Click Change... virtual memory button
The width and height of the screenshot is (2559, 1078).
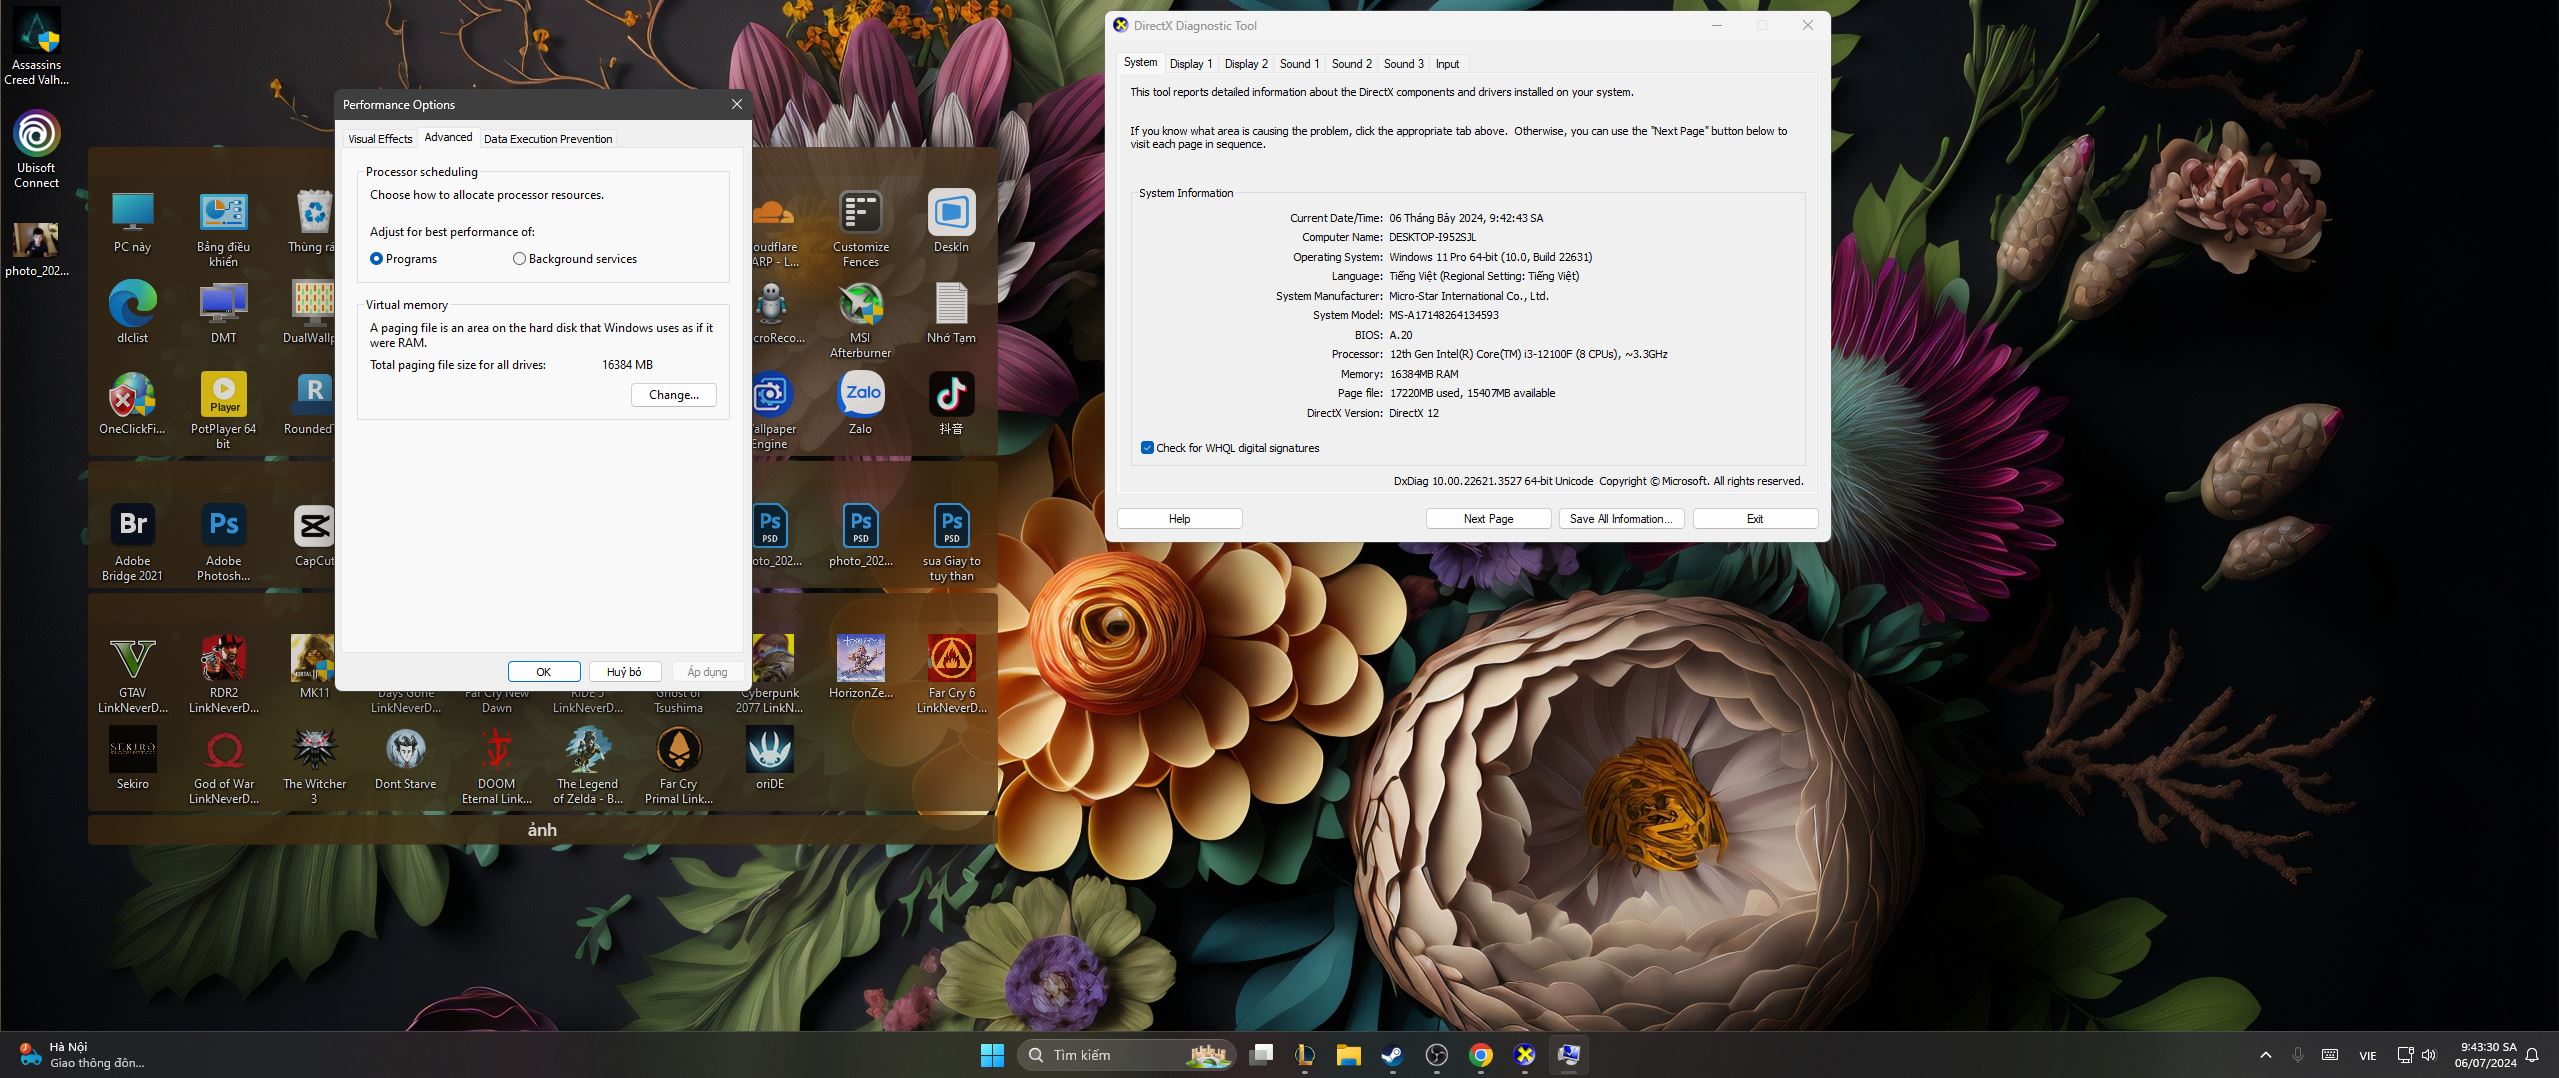tap(673, 395)
